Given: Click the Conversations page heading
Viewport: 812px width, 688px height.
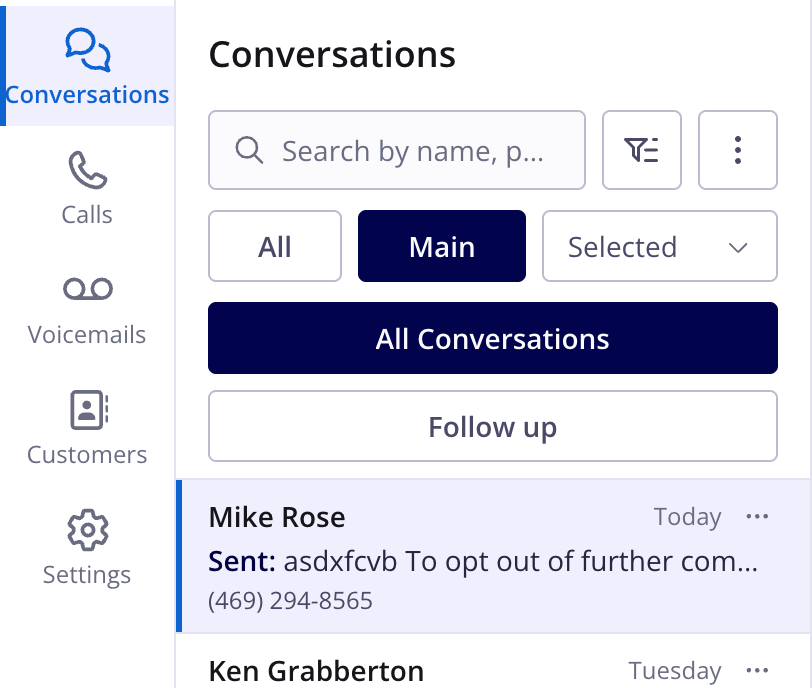Looking at the screenshot, I should (x=332, y=55).
